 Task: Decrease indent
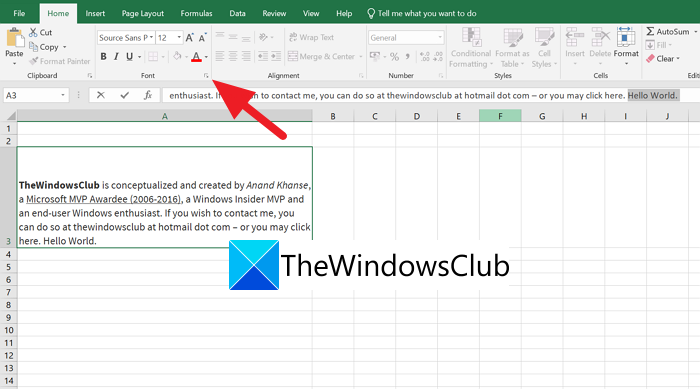pyautogui.click(x=263, y=56)
